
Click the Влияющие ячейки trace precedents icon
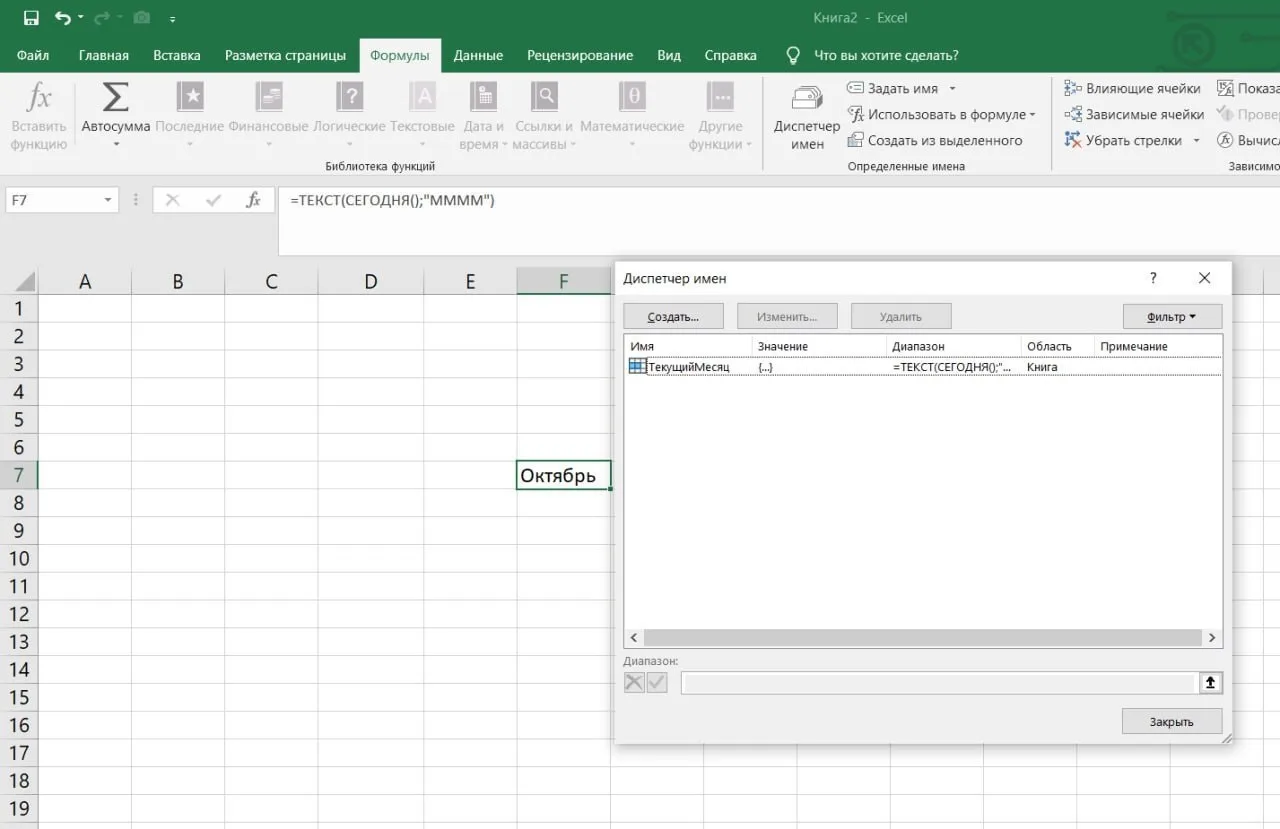coord(1073,88)
